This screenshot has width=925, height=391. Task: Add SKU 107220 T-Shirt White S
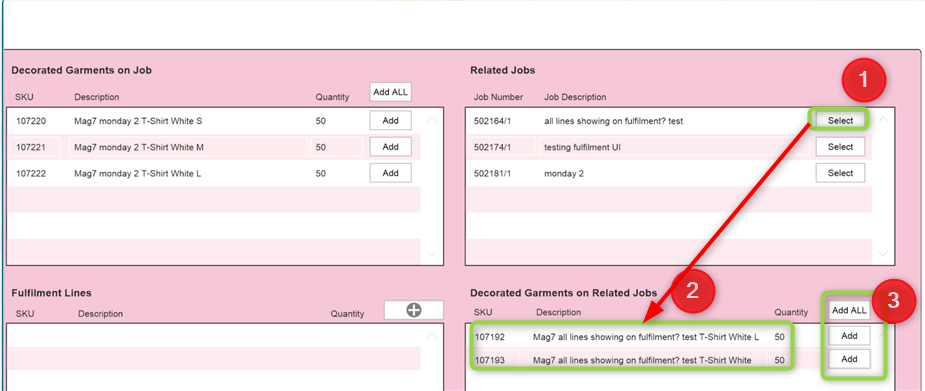click(391, 121)
